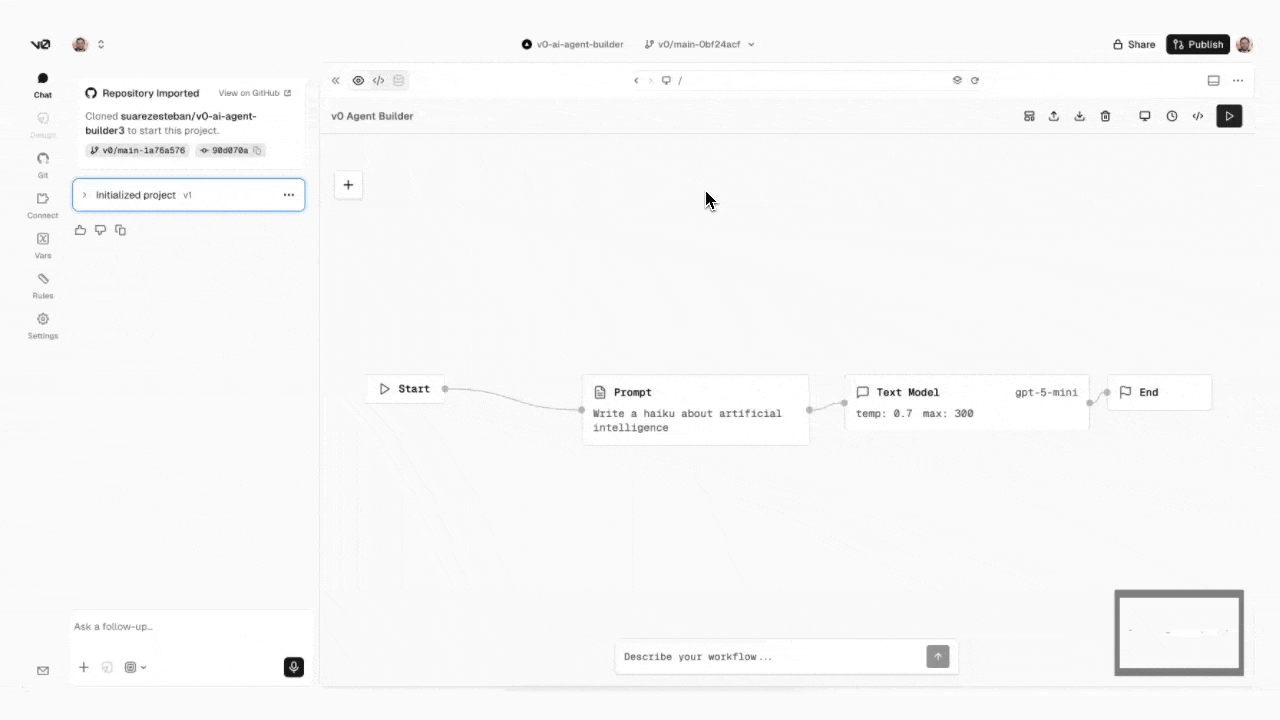This screenshot has width=1280, height=720.
Task: Delete the workflow using the trash icon
Action: [1105, 116]
